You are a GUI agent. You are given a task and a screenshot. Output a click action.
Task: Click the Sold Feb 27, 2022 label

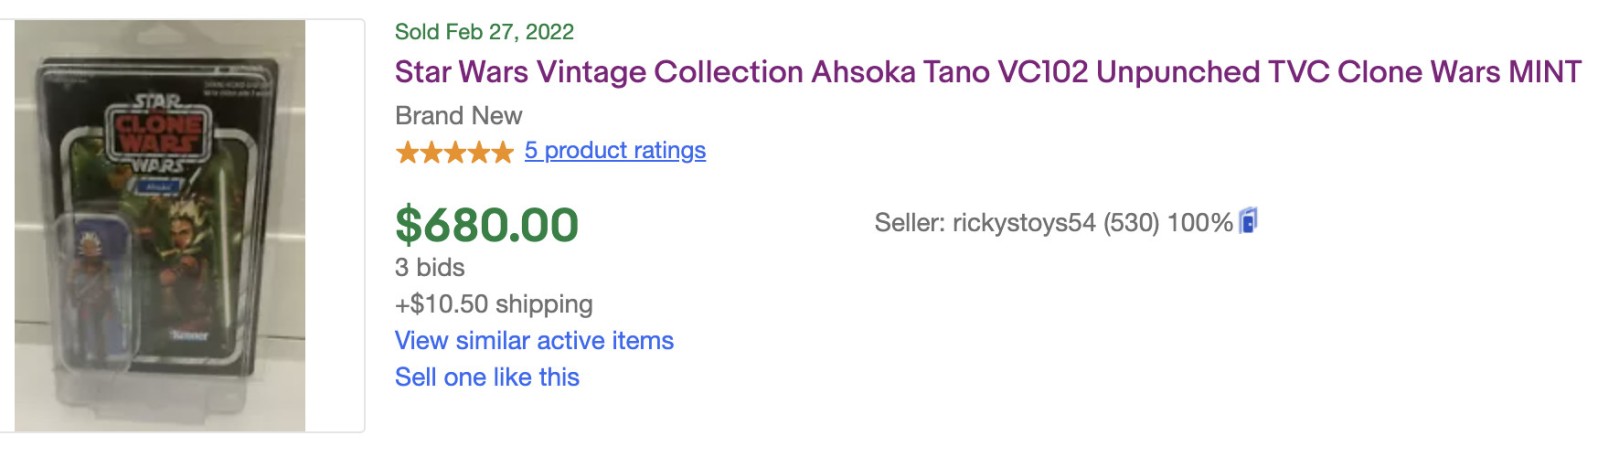[484, 32]
